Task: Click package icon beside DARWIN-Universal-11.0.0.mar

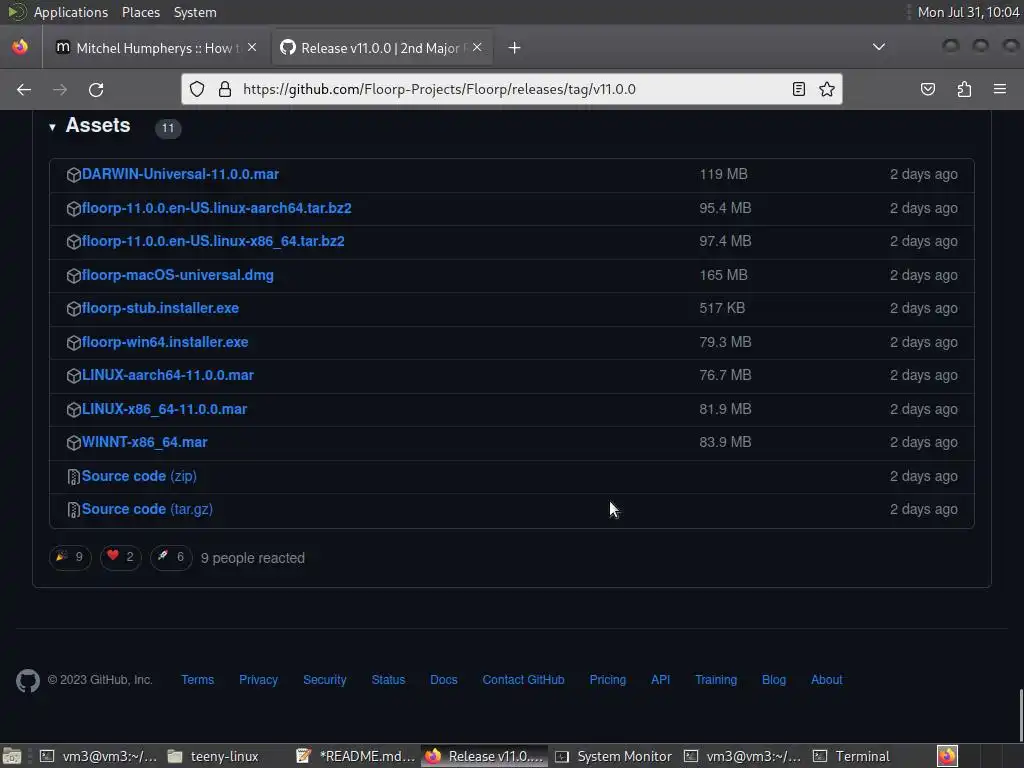Action: [73, 175]
